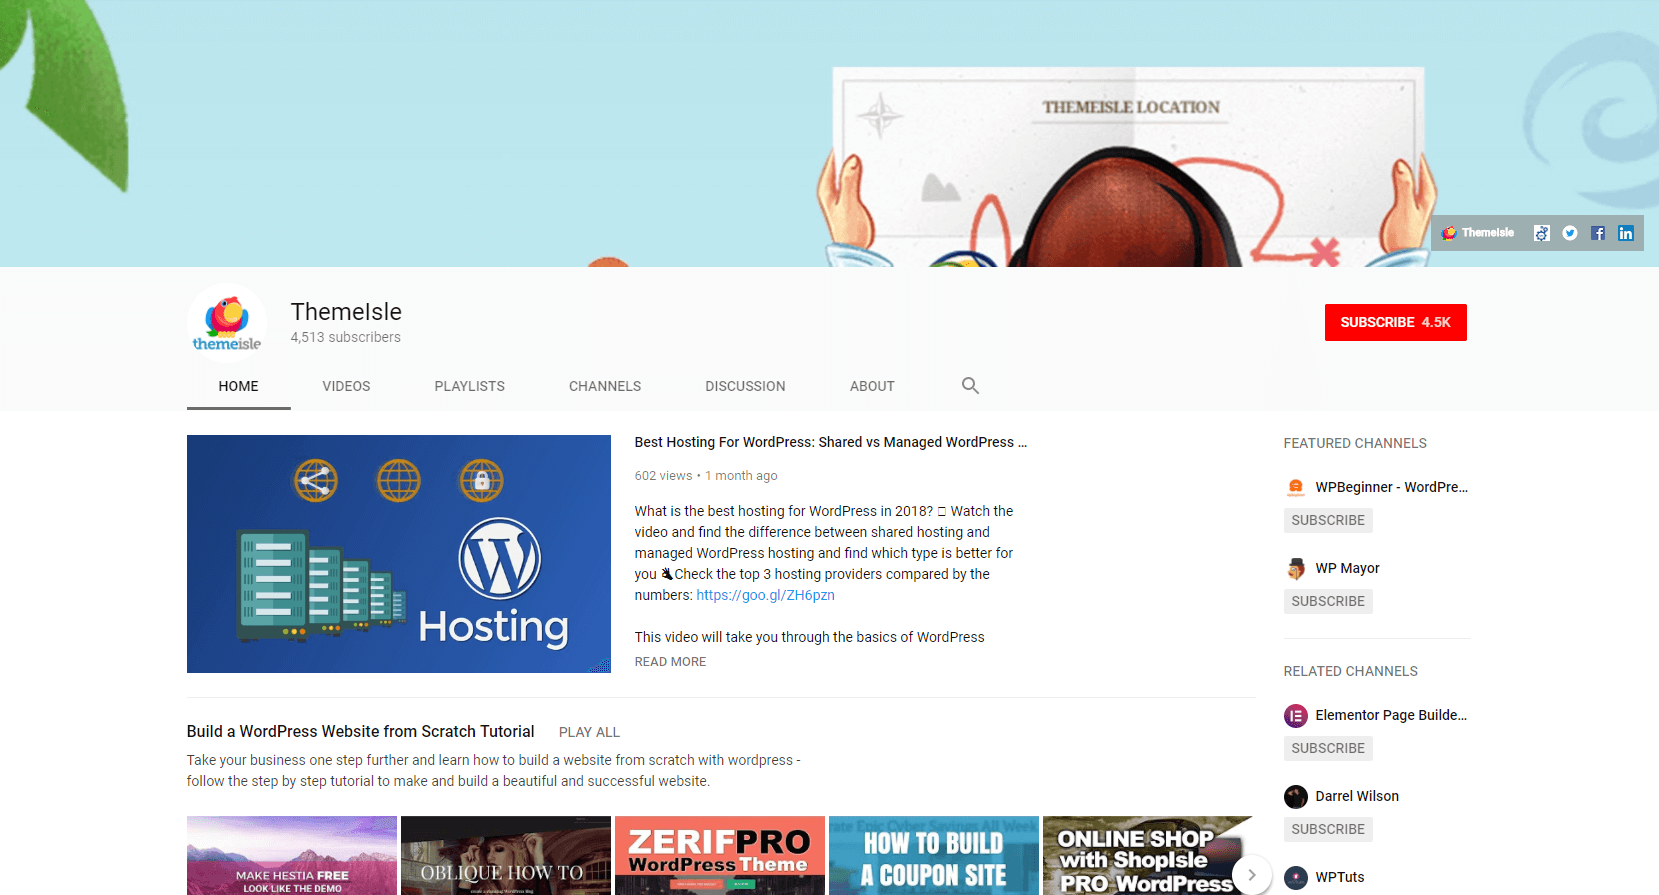Open the ZerifPro WordPress Theme thumbnail
The width and height of the screenshot is (1659, 895).
coord(720,856)
